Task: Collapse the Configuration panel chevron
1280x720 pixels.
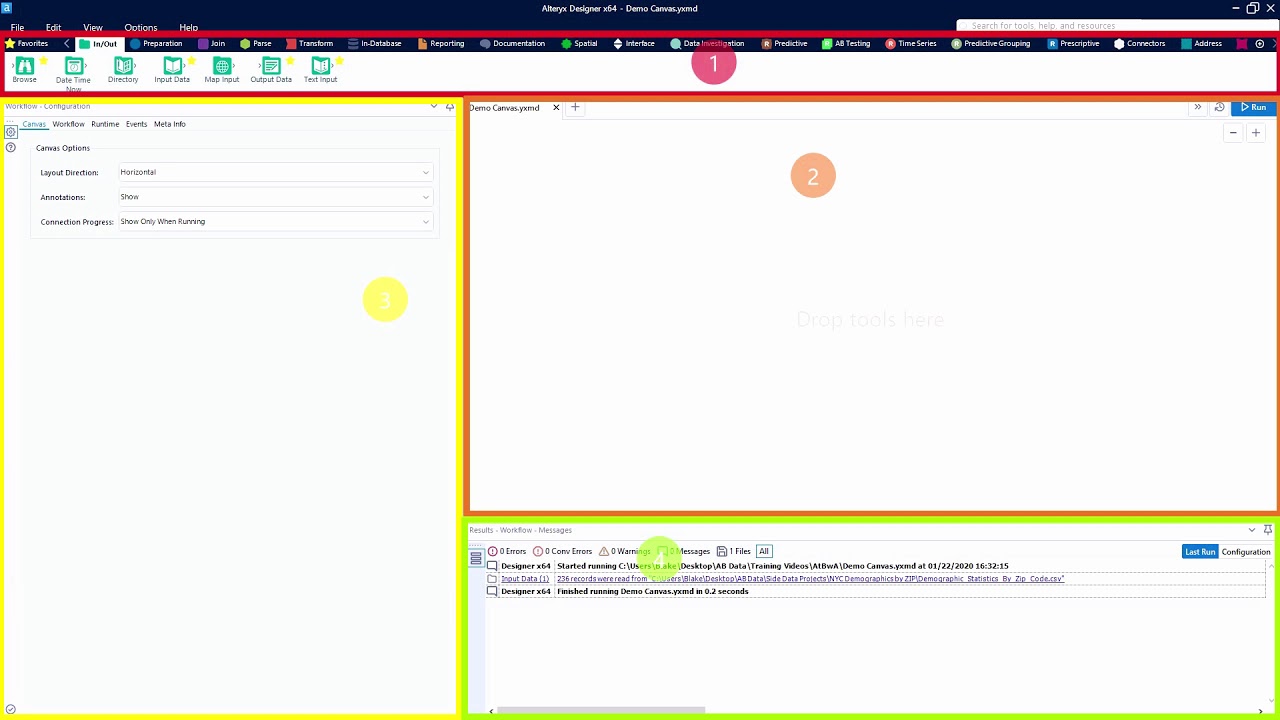Action: (434, 106)
